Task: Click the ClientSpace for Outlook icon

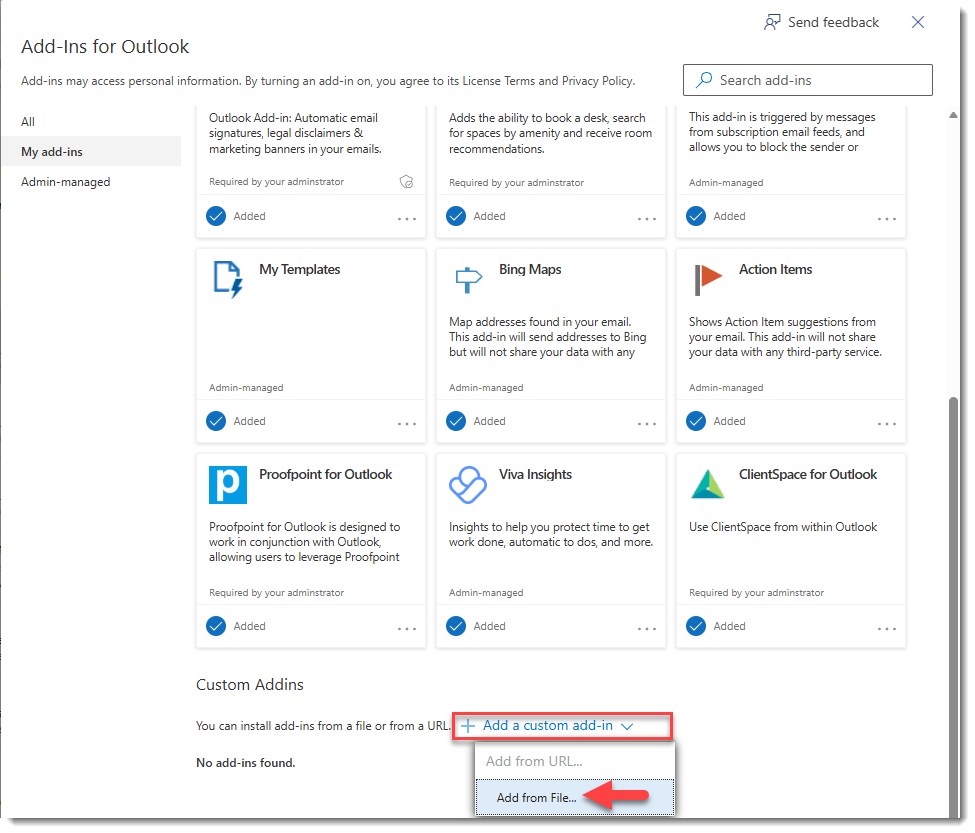Action: 708,485
